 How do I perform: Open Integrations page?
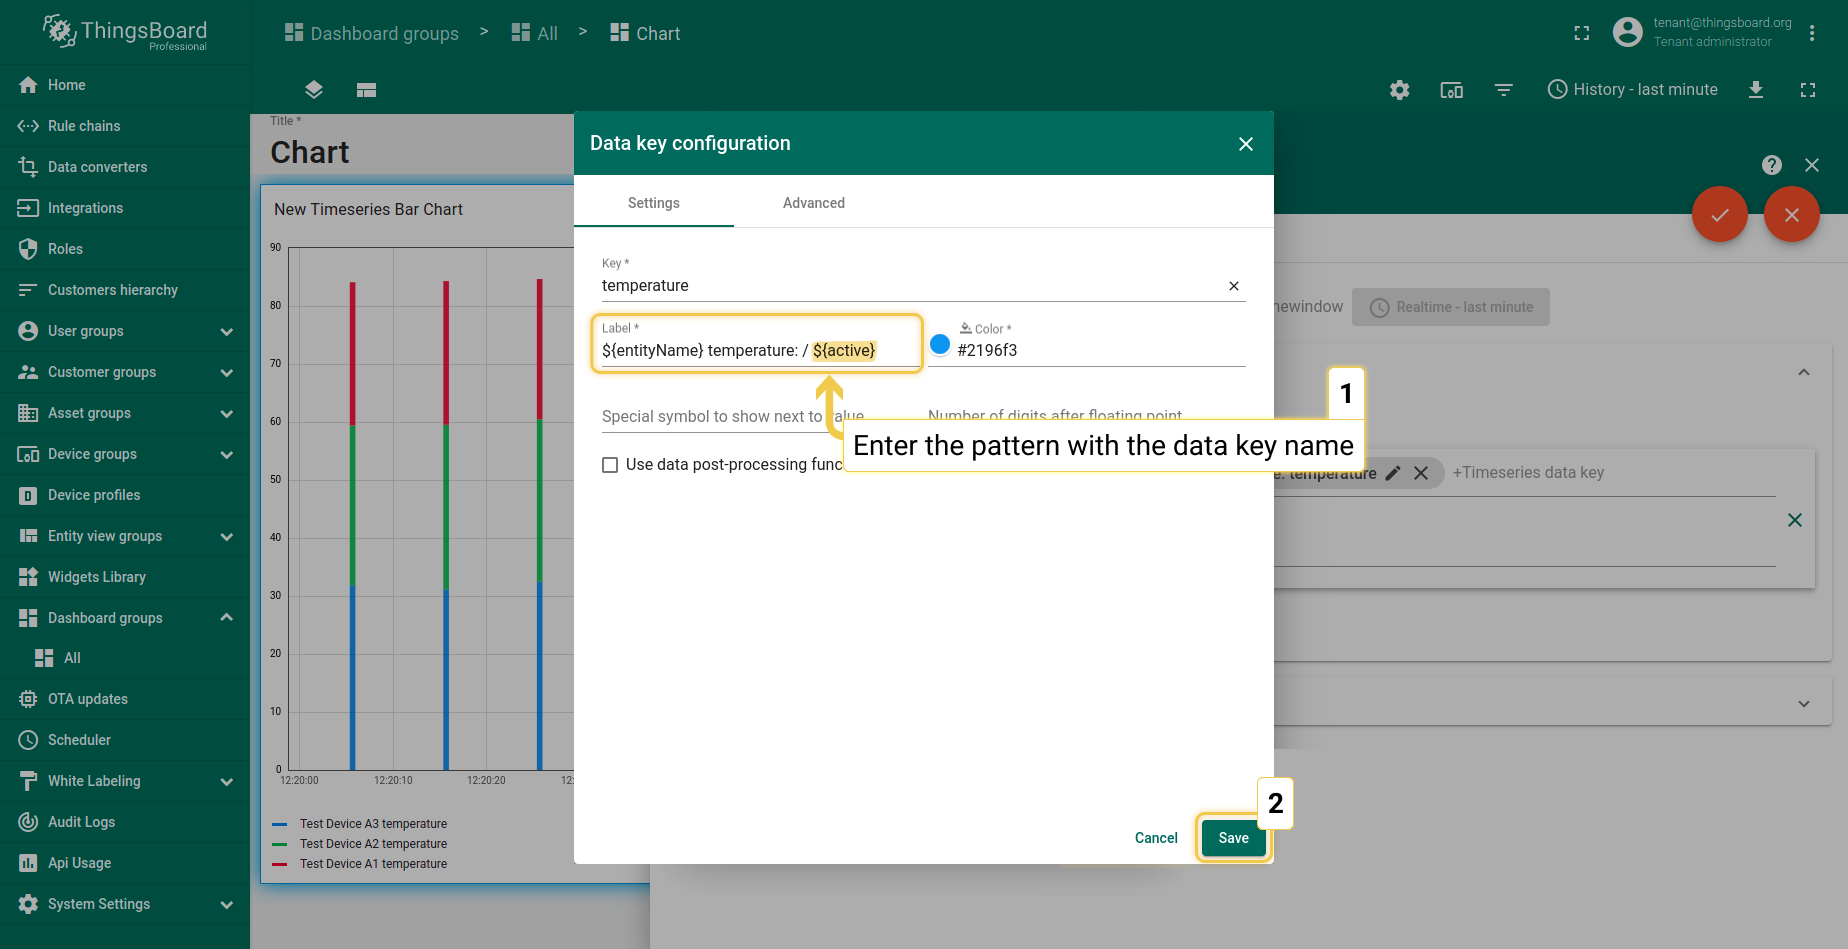[x=124, y=208]
